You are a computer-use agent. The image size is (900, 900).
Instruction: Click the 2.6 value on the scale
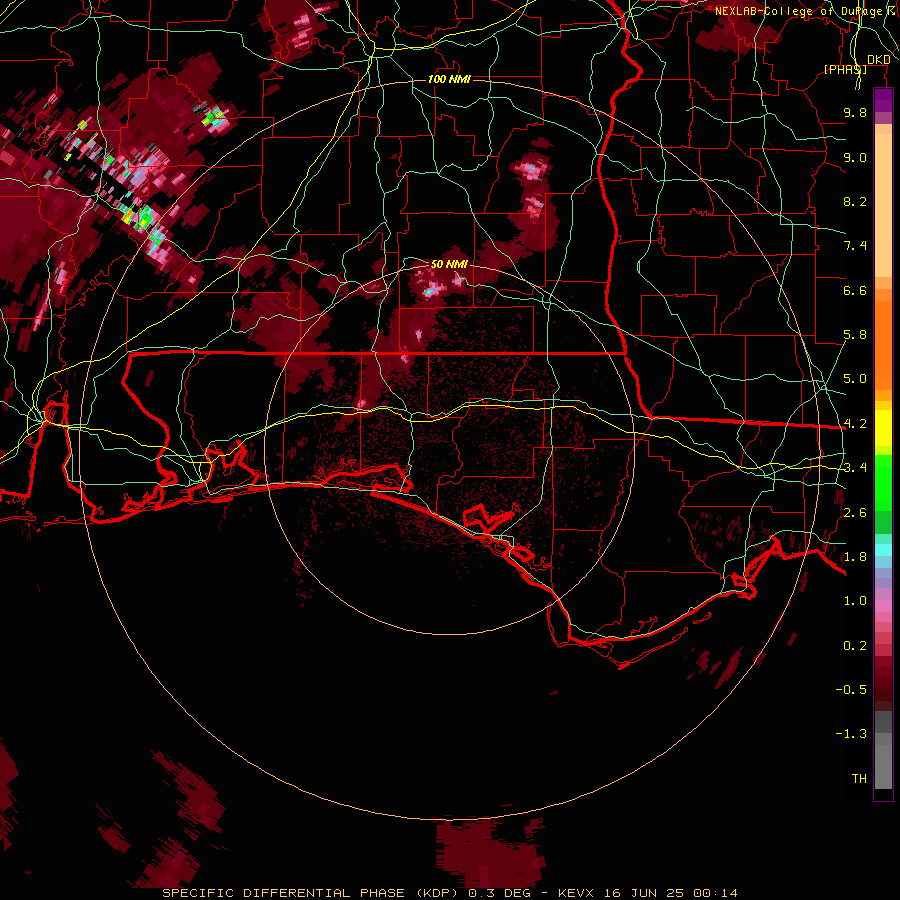click(x=855, y=513)
